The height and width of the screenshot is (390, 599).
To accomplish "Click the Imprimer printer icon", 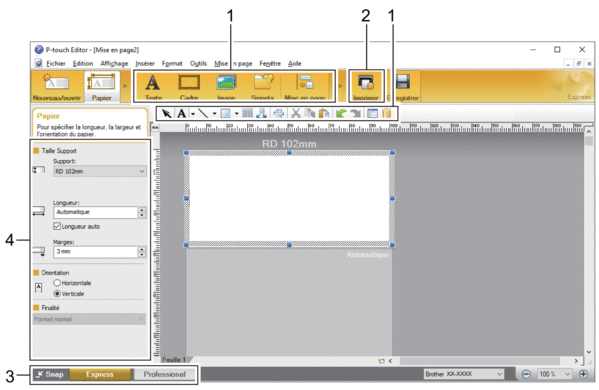I will click(366, 86).
